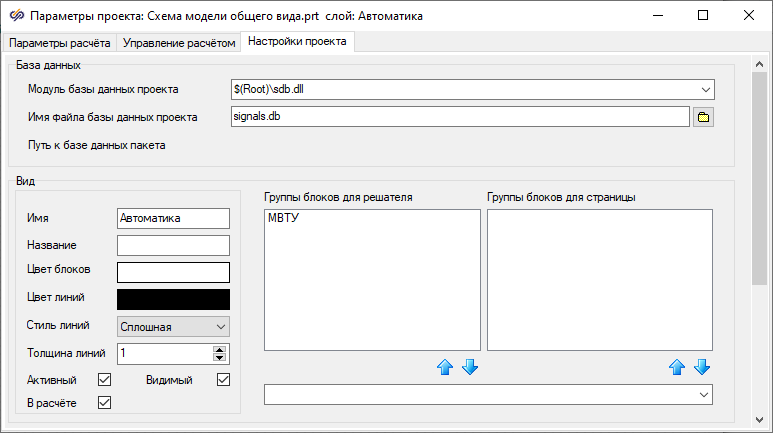773x433 pixels.
Task: Click the Имя input field with Автоматика
Action: (x=173, y=218)
